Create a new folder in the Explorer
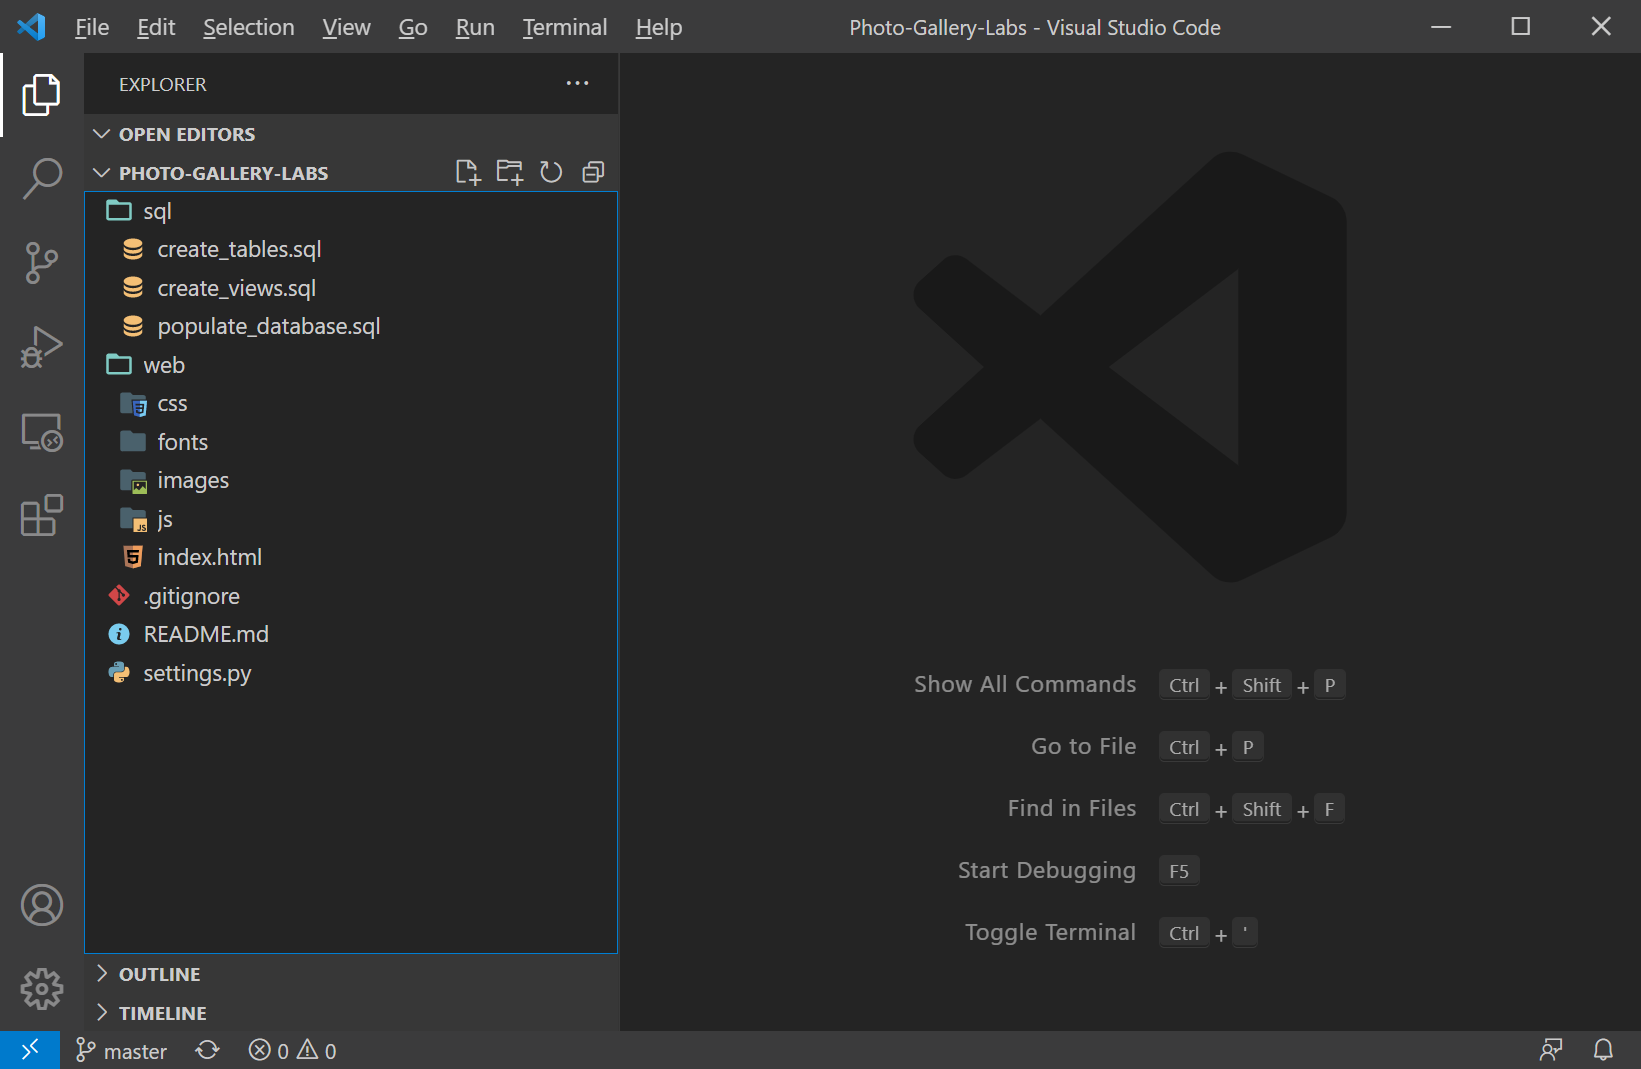The height and width of the screenshot is (1069, 1641). point(509,172)
